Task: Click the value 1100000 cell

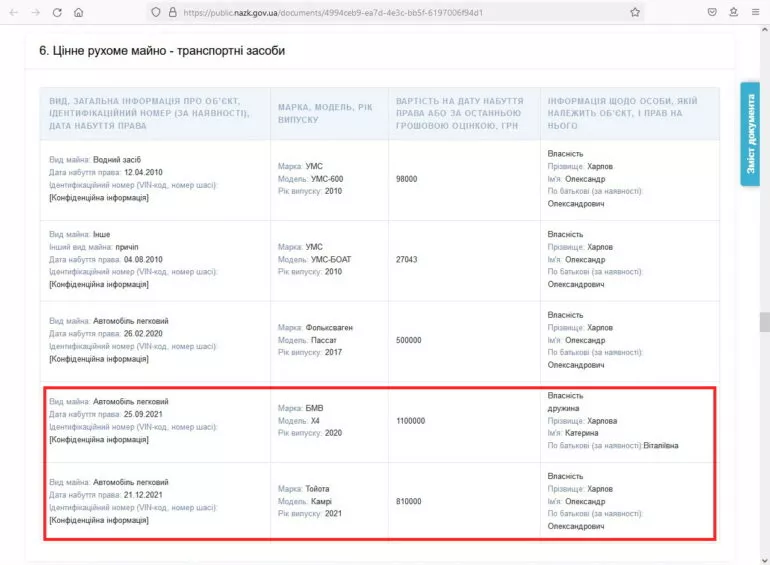Action: [411, 421]
